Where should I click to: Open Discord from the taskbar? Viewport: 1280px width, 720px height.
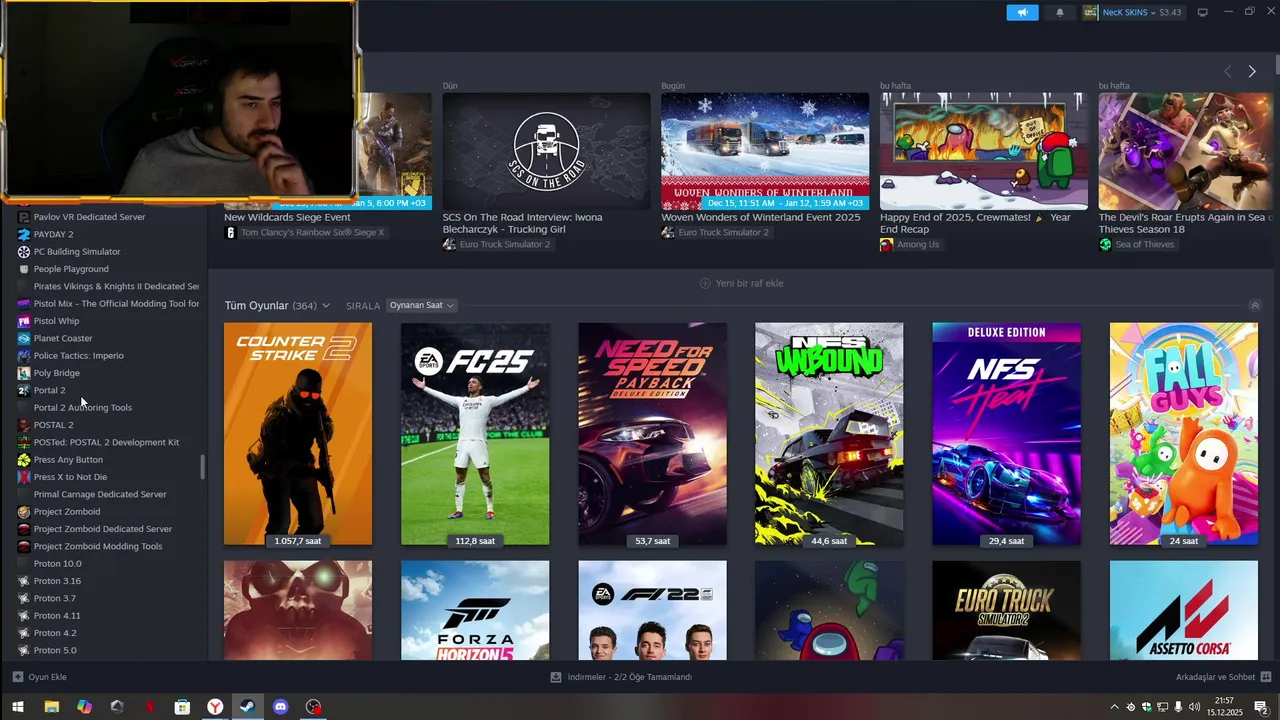pyautogui.click(x=280, y=707)
